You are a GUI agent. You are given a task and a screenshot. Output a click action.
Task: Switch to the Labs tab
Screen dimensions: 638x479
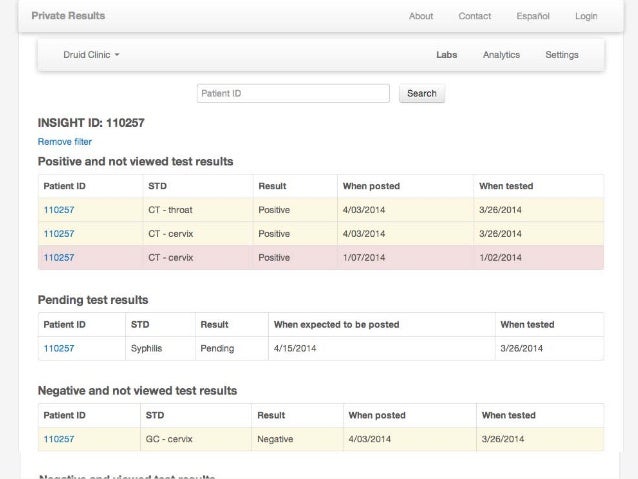pyautogui.click(x=446, y=55)
